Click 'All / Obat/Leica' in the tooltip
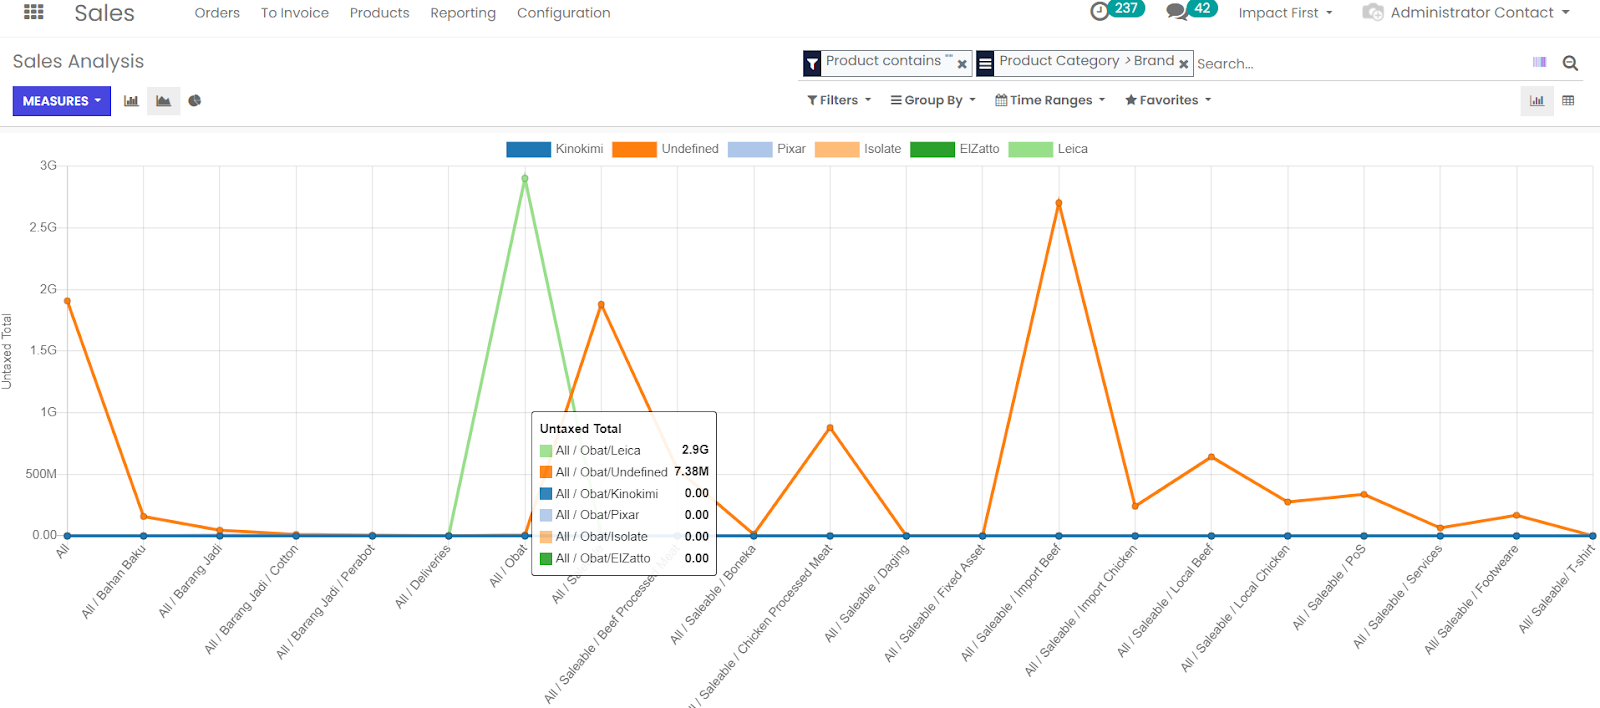The width and height of the screenshot is (1600, 708). 598,451
